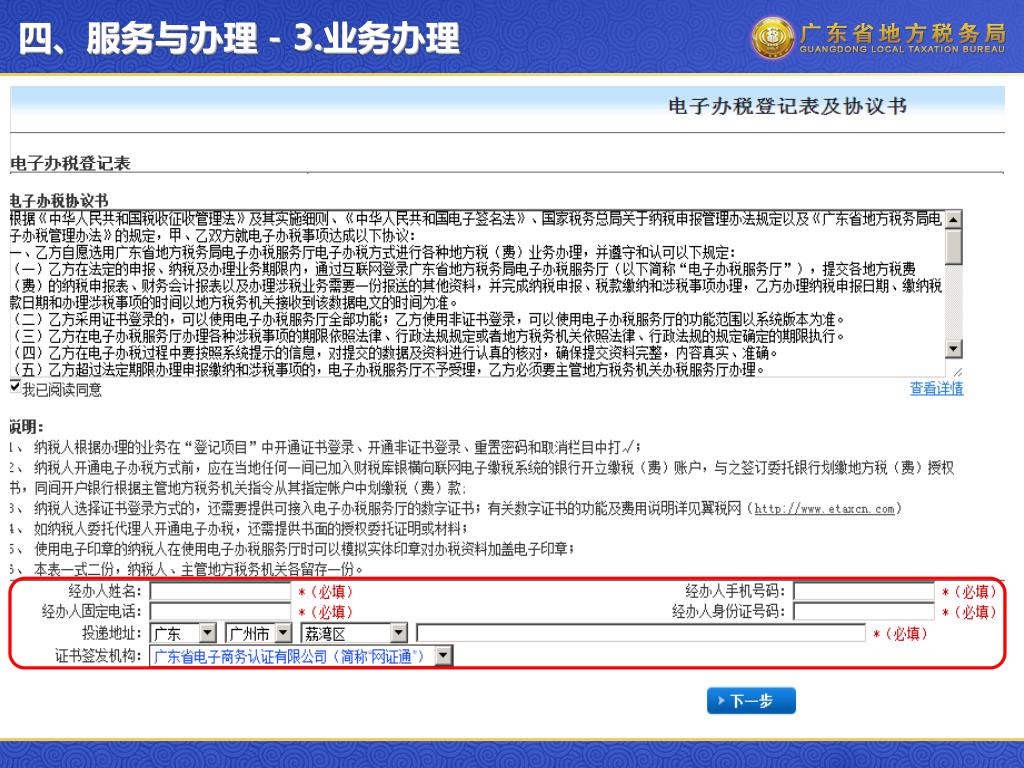Viewport: 1024px width, 768px height.
Task: Check the 我已阅读同意 agreement checkbox
Action: 16,387
